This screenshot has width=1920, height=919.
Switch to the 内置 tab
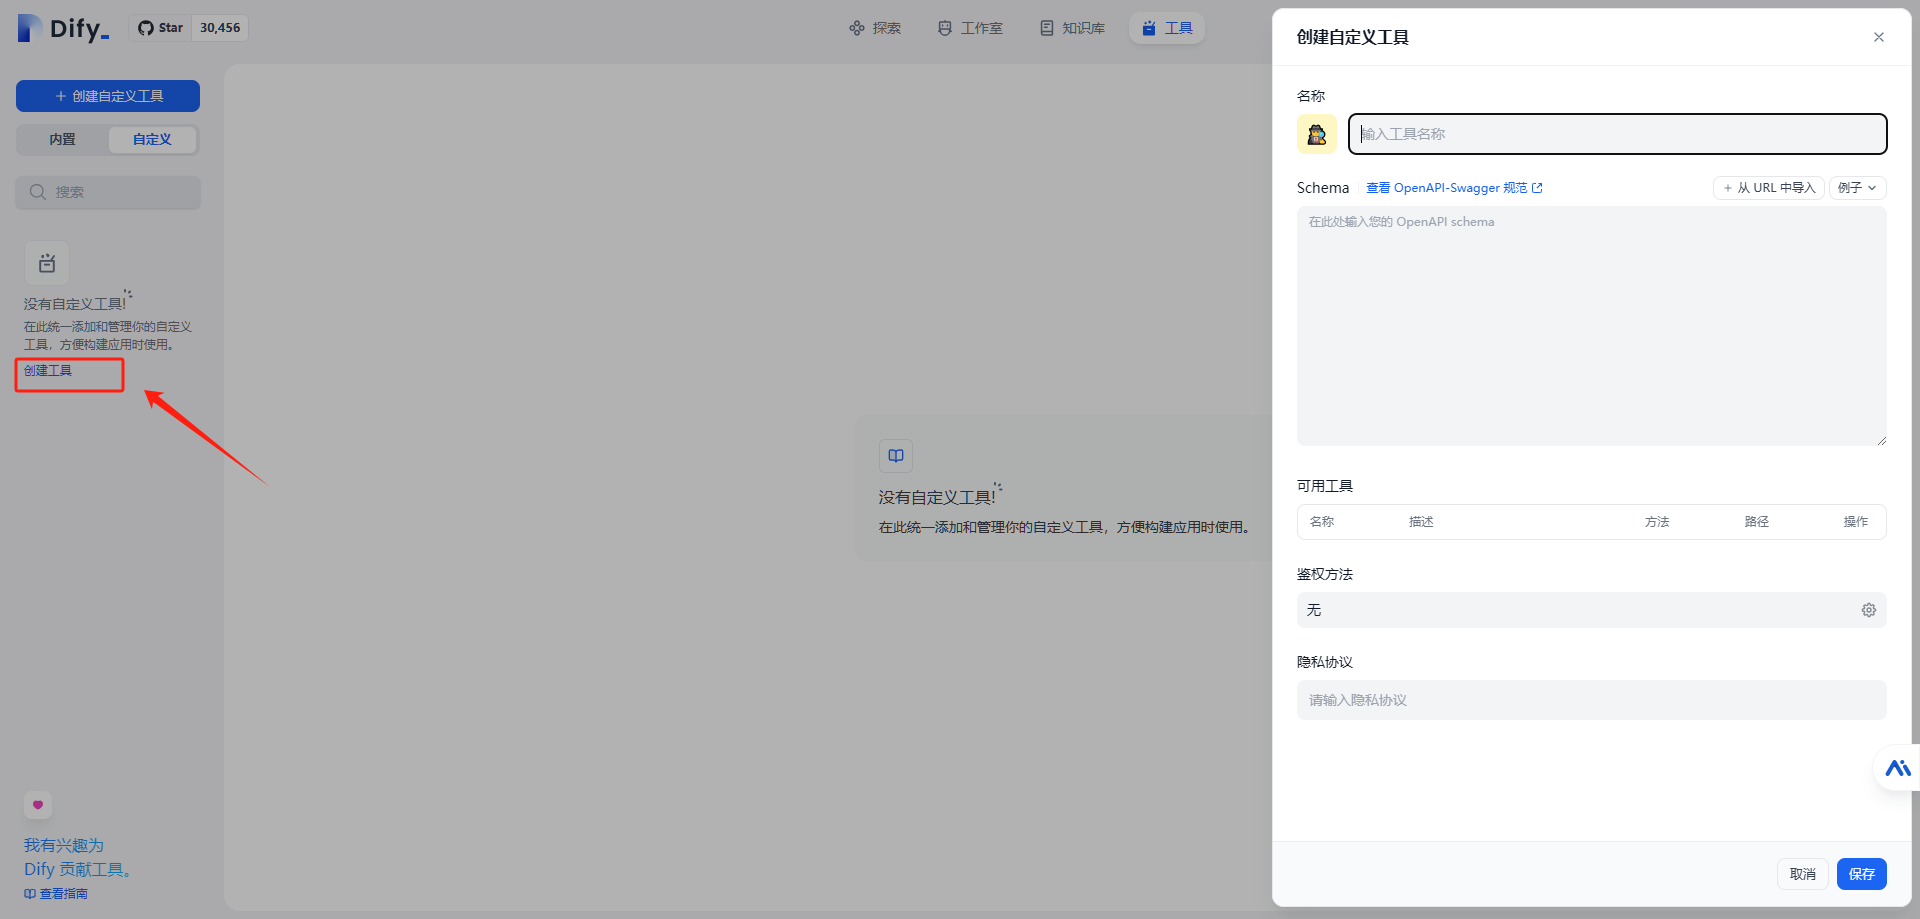point(62,140)
